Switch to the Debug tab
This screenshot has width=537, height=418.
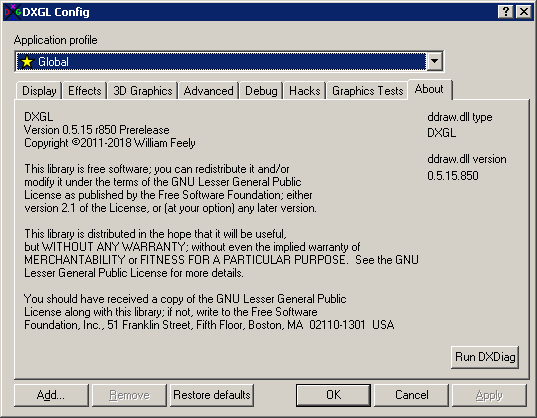(261, 91)
